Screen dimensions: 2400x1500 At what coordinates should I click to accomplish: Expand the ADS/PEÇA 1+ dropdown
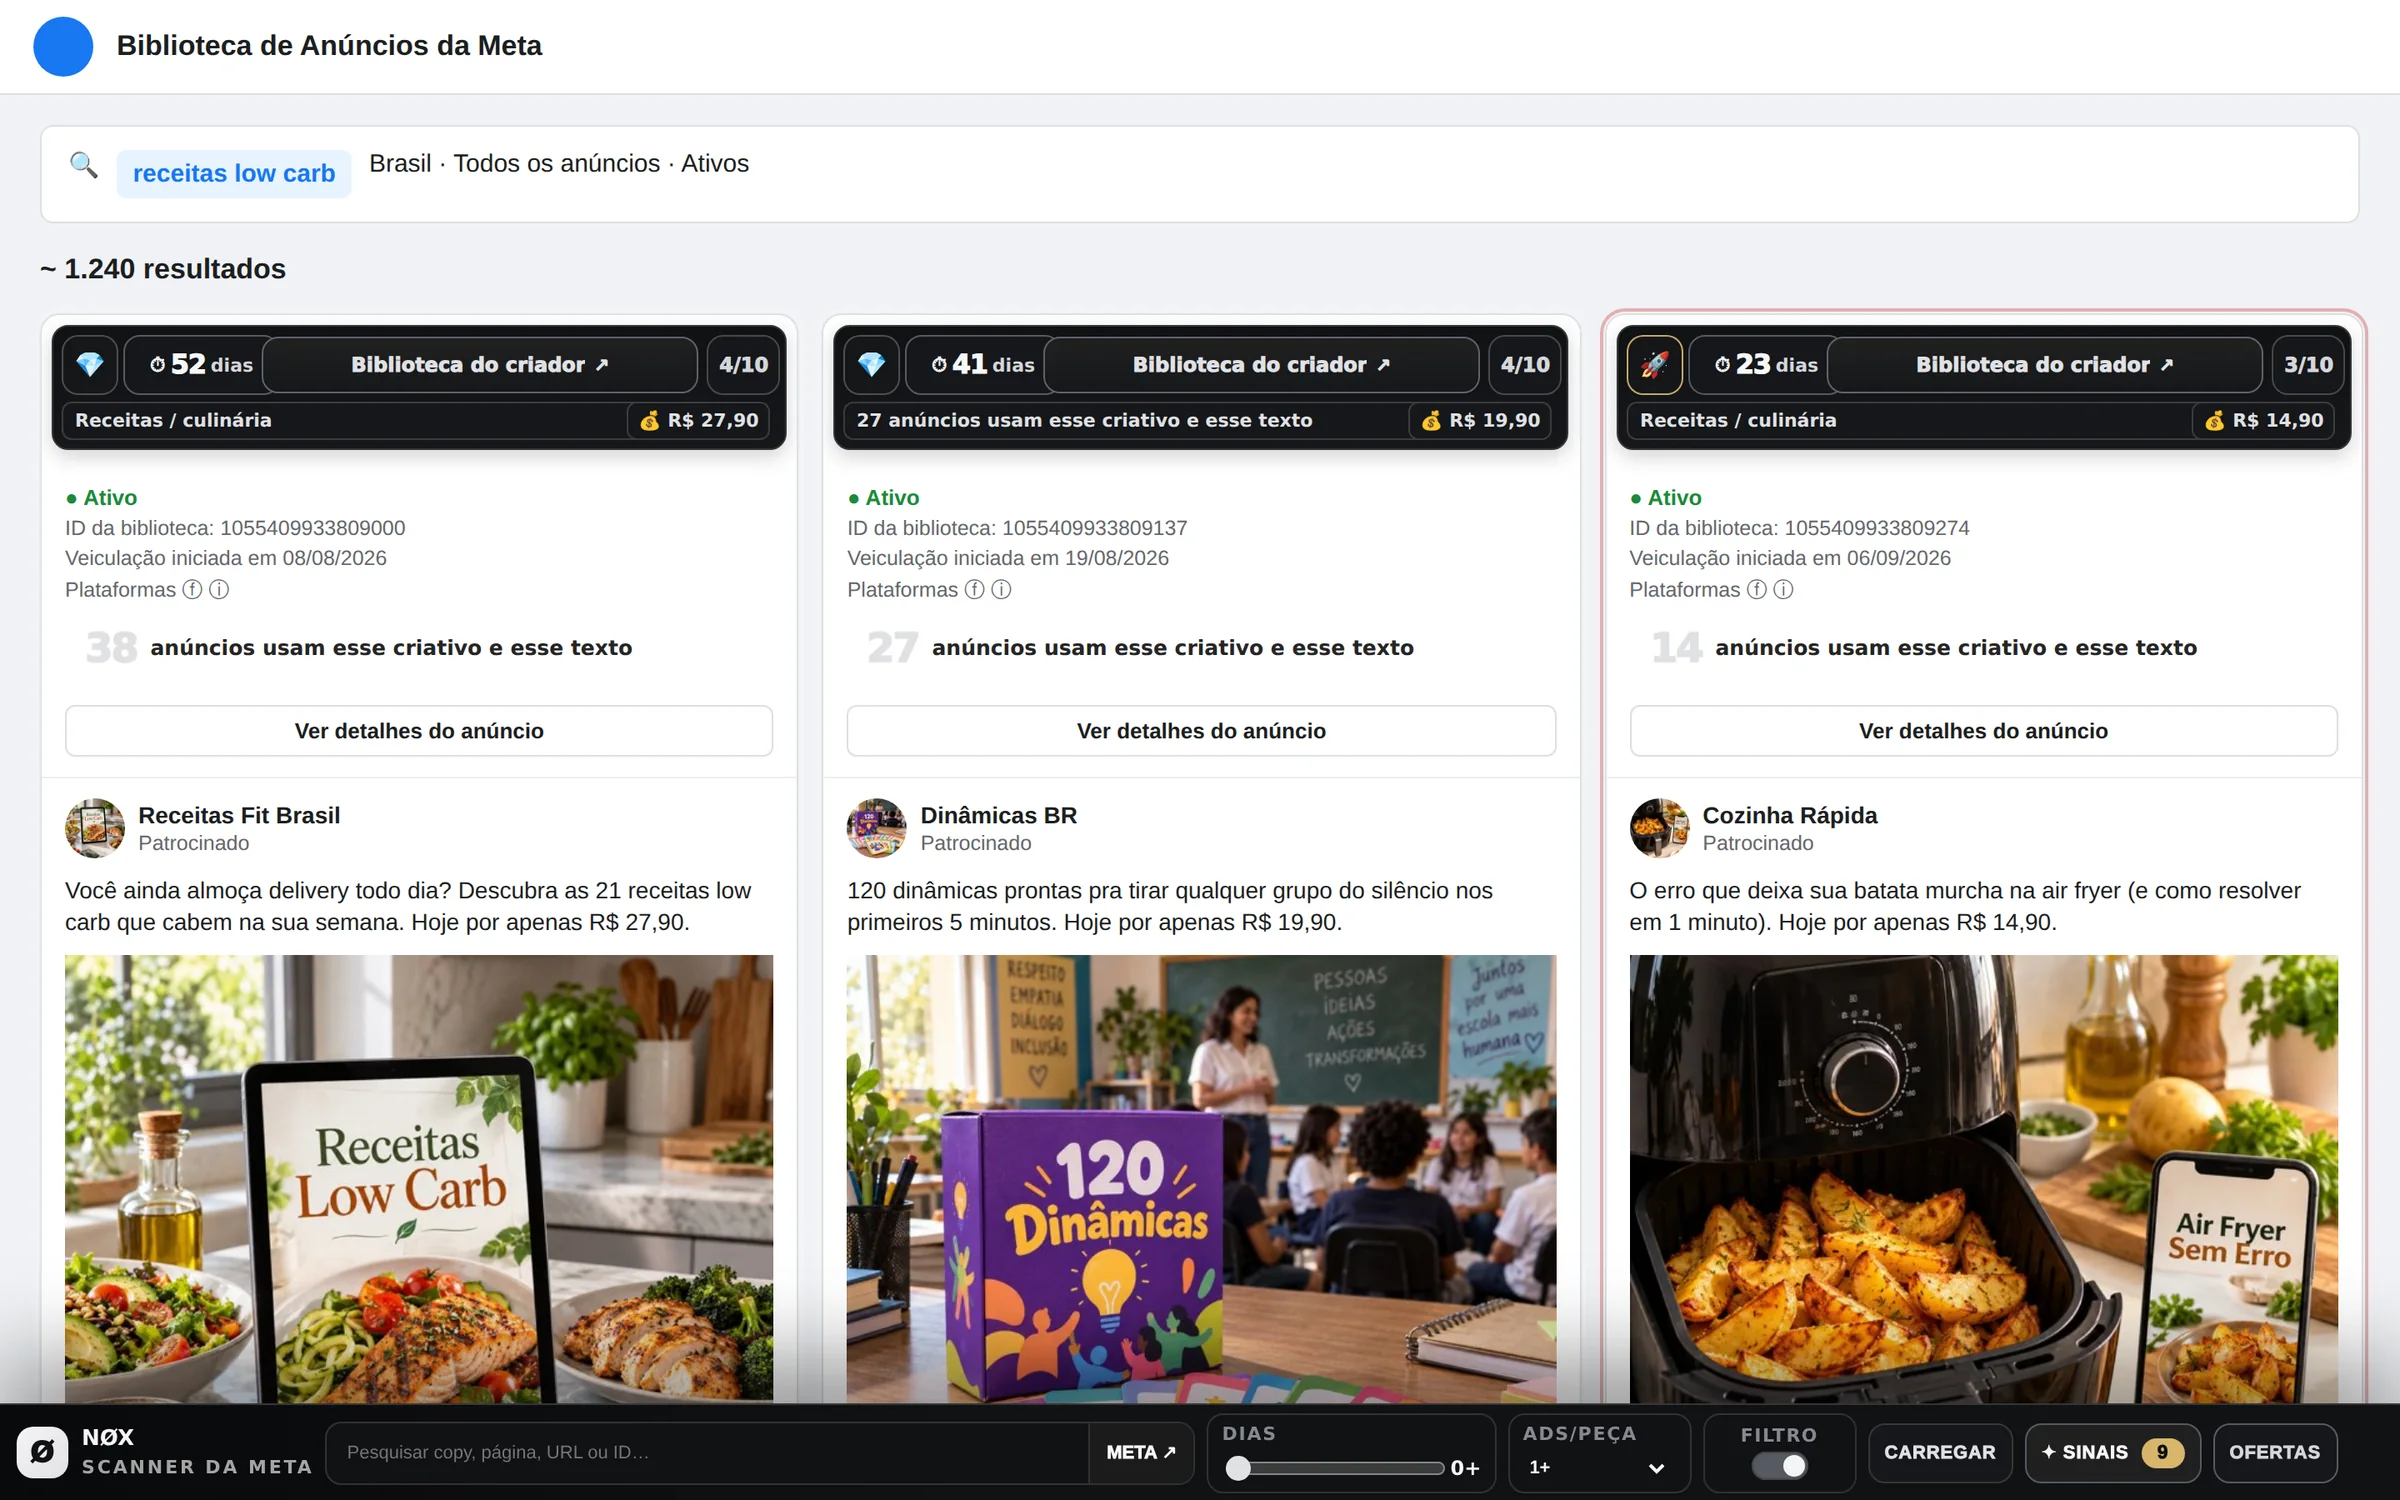(1598, 1467)
